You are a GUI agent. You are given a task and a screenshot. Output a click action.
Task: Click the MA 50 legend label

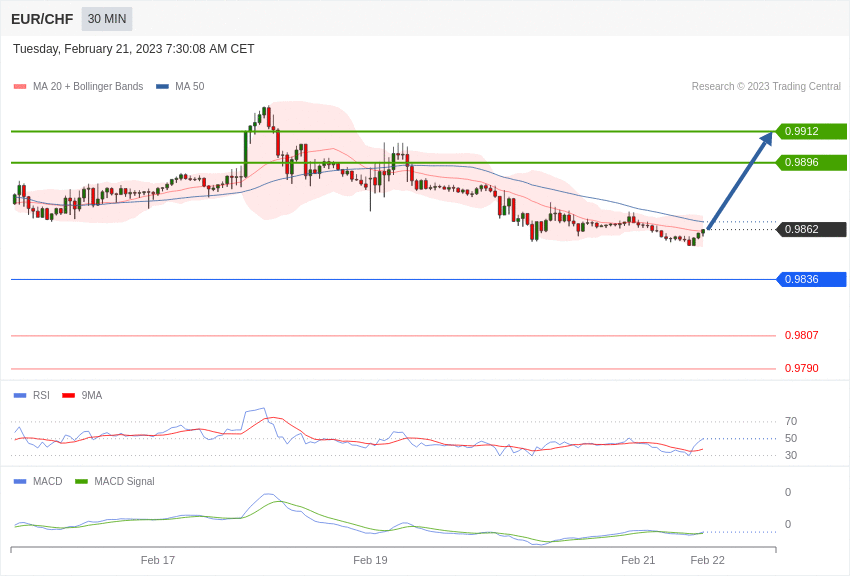[x=190, y=87]
